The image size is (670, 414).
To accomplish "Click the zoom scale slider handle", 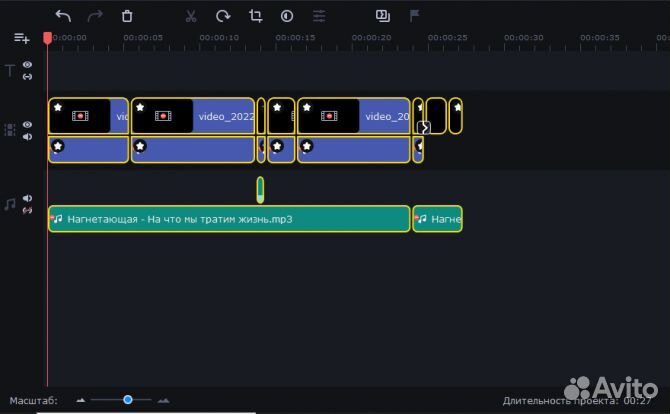I will (x=128, y=400).
